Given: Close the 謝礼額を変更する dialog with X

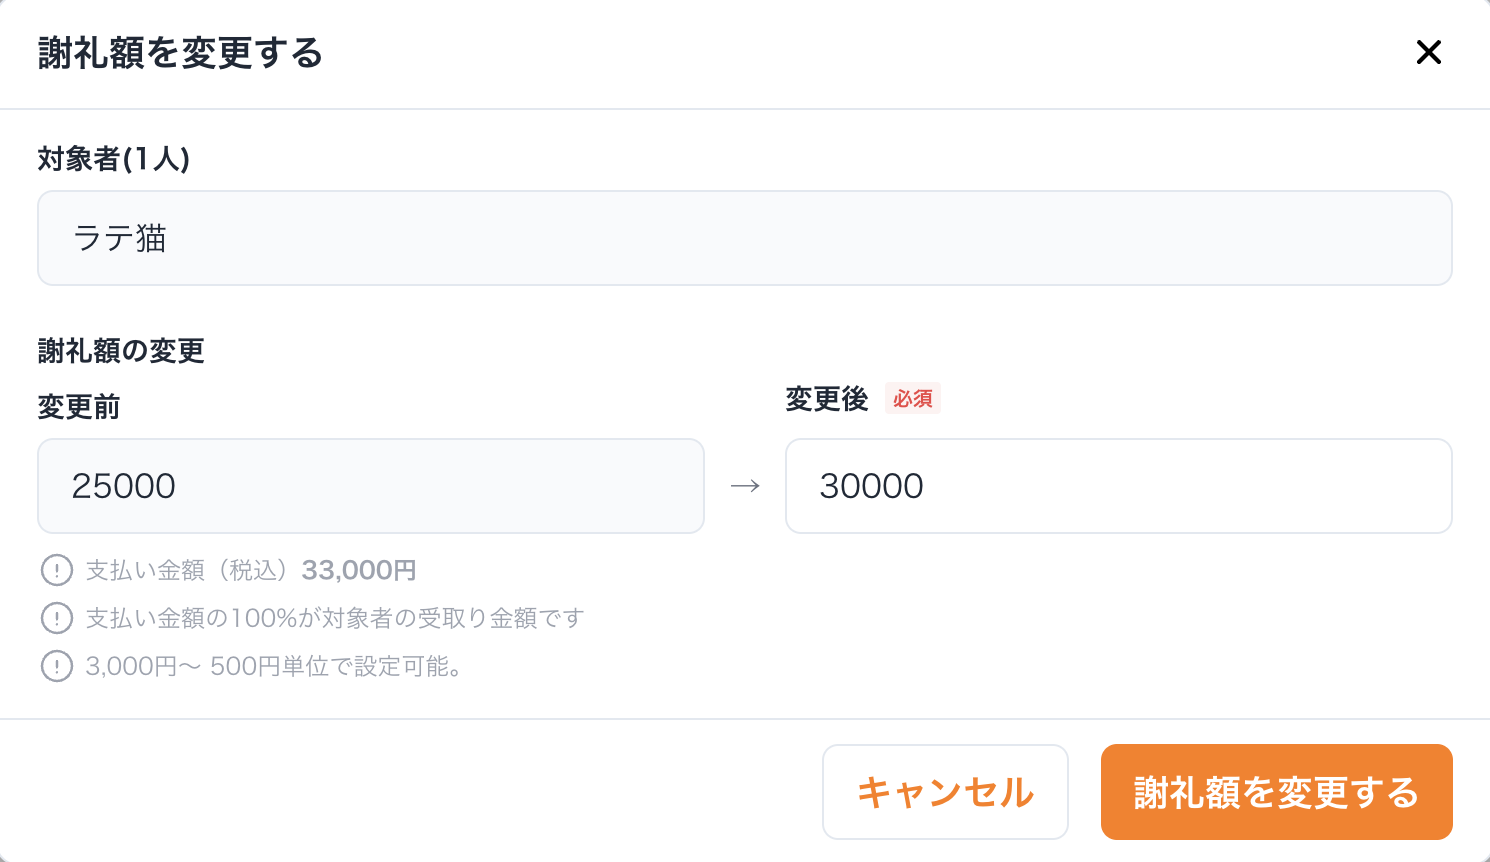Looking at the screenshot, I should coord(1428,52).
